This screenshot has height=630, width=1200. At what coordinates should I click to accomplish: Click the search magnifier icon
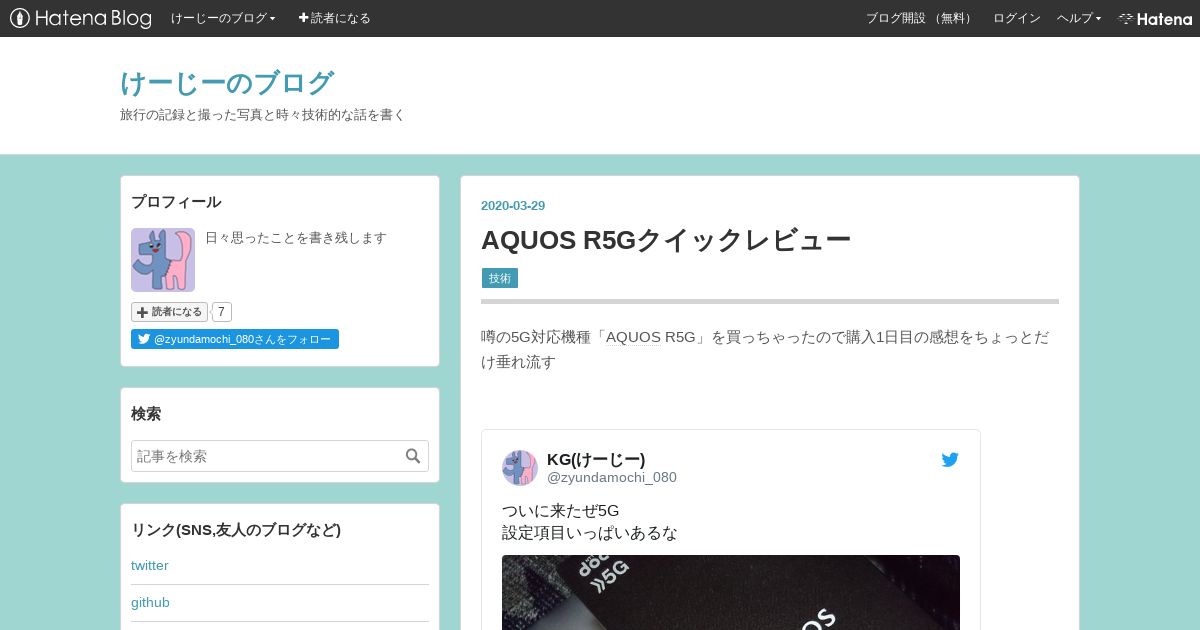click(413, 456)
